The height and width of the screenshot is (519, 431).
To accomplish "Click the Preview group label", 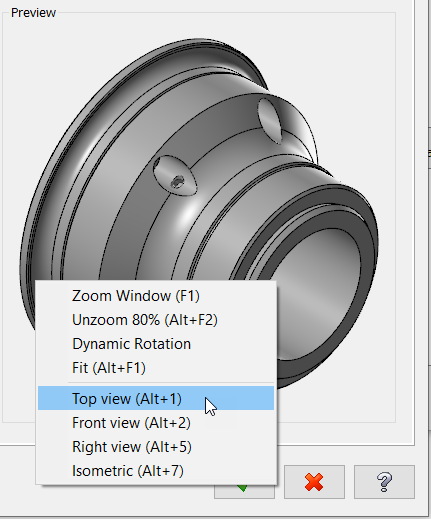I will click(x=33, y=13).
